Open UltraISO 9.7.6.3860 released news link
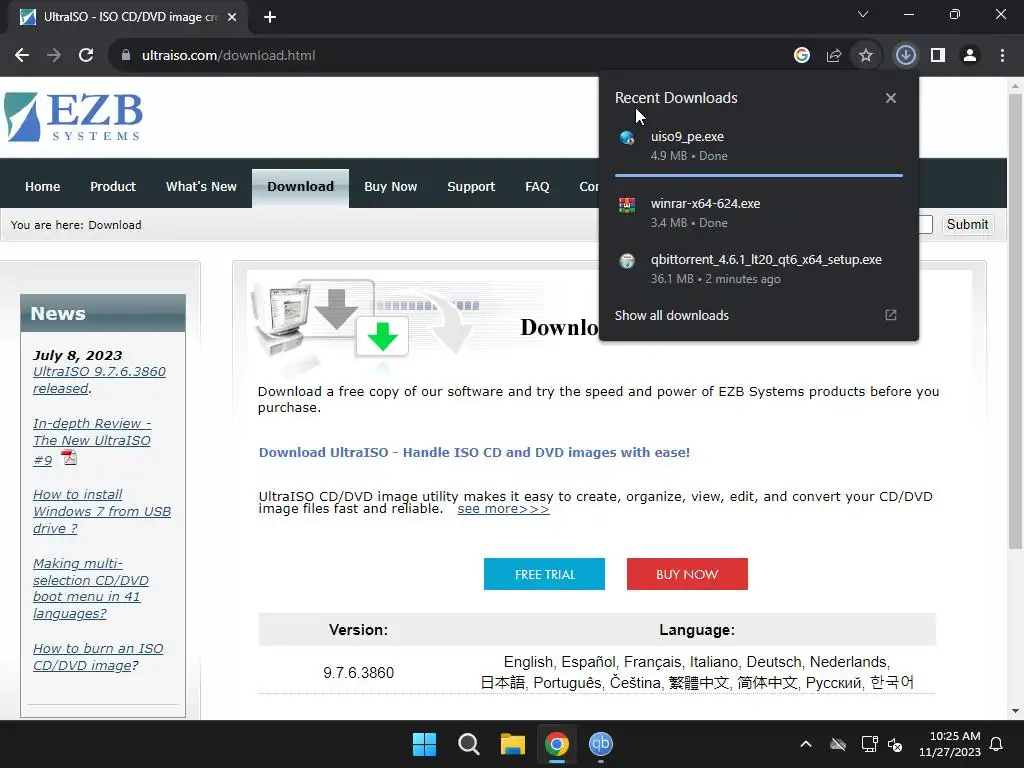This screenshot has height=768, width=1024. [x=99, y=380]
